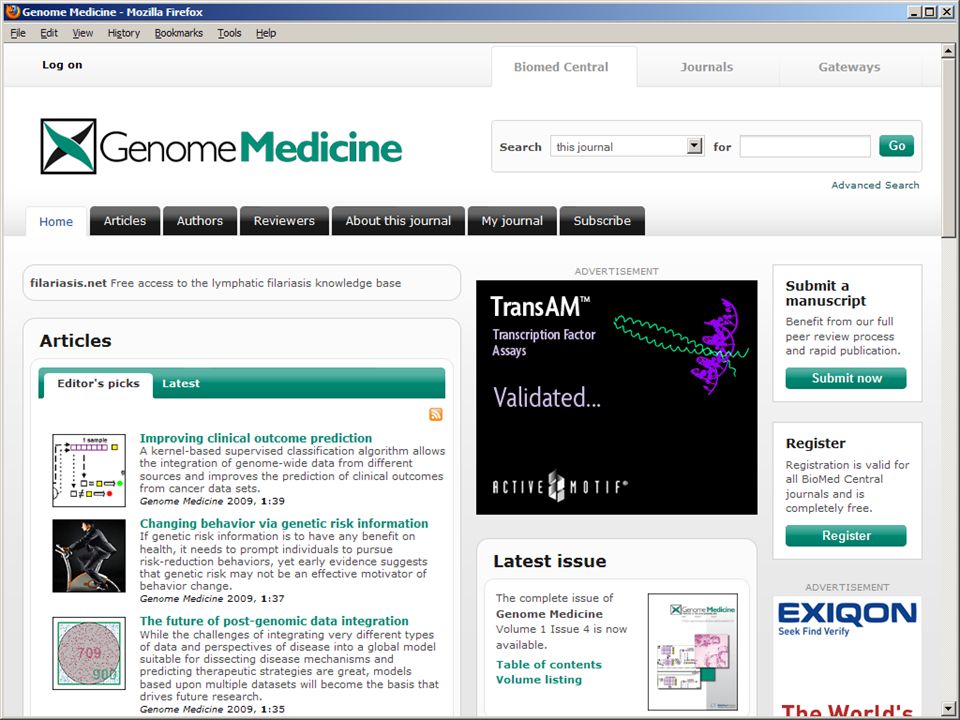Click the citation 'Genome Medicine 2009, 1:39'
The height and width of the screenshot is (720, 960).
212,501
